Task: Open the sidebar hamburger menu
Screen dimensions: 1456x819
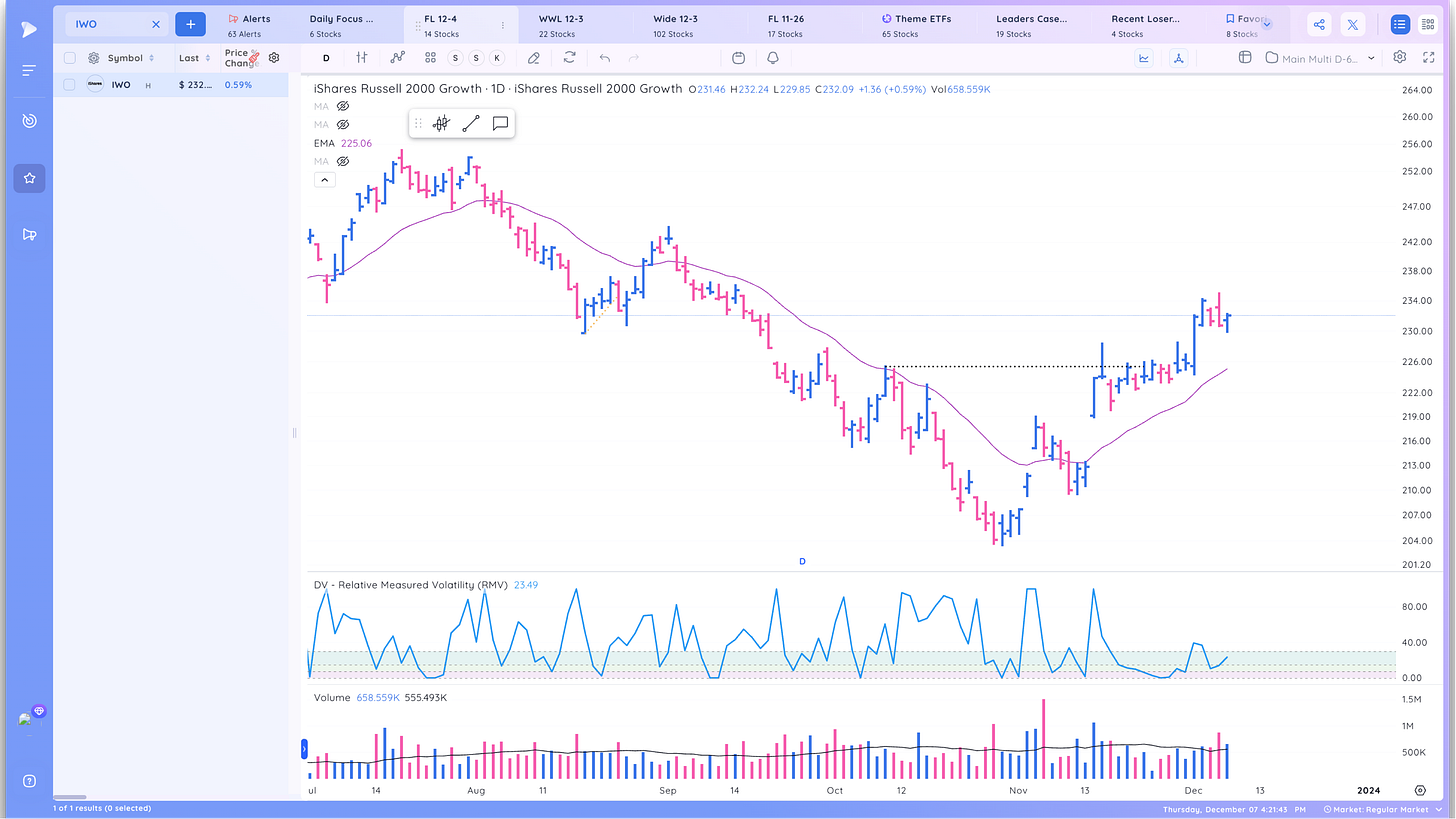Action: coord(29,71)
